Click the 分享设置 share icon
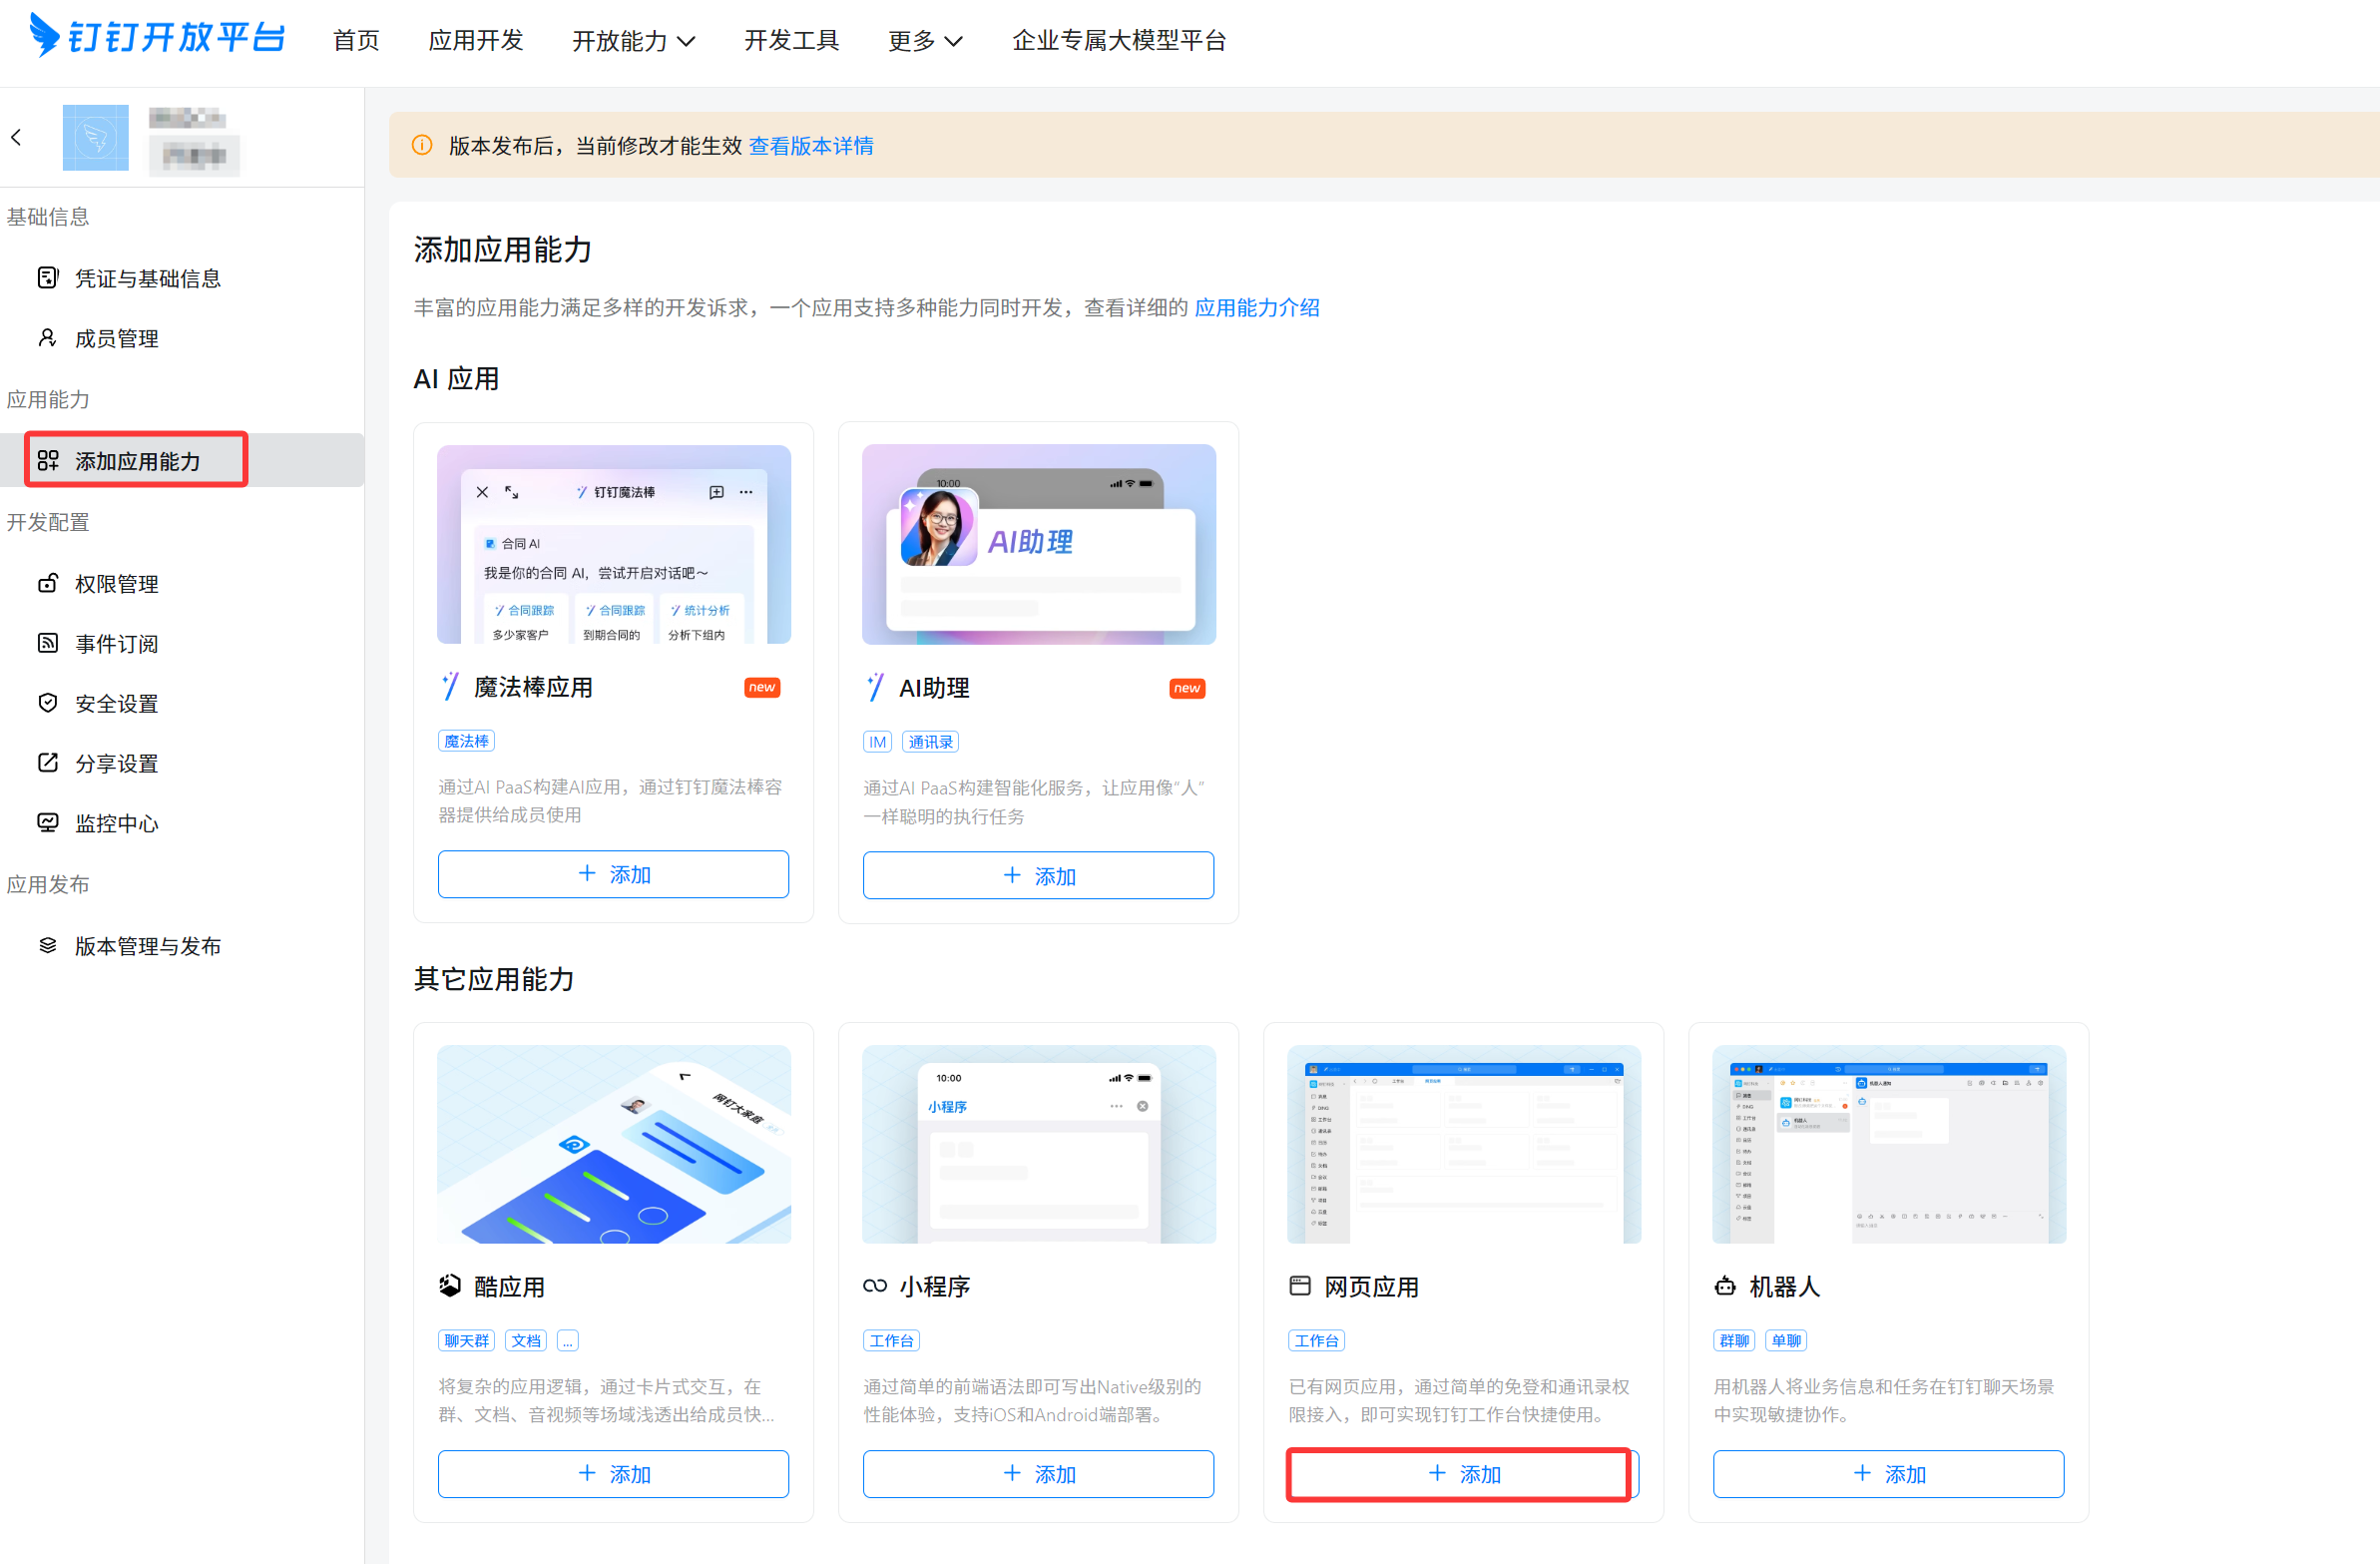 pyautogui.click(x=47, y=763)
